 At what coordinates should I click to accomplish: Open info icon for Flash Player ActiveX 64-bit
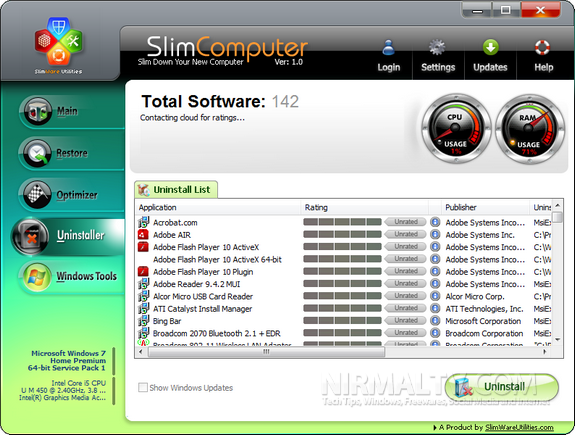click(x=435, y=259)
